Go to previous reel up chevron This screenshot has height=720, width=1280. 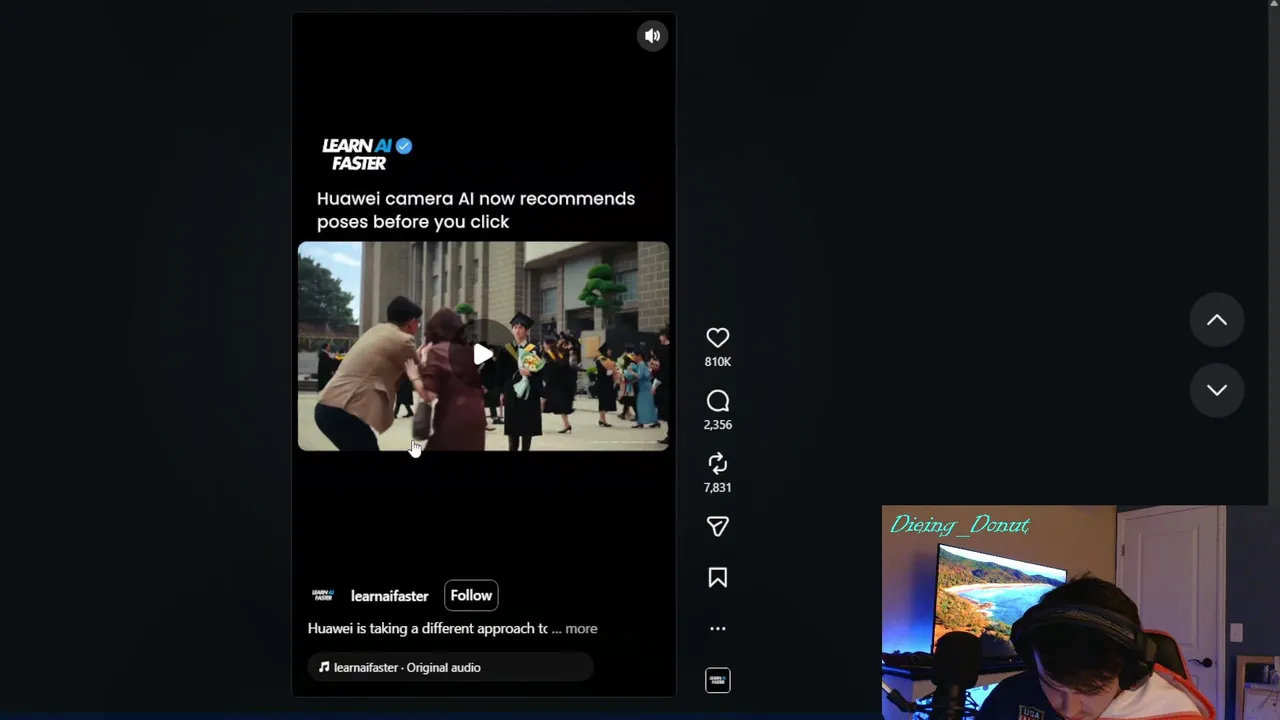click(x=1216, y=320)
